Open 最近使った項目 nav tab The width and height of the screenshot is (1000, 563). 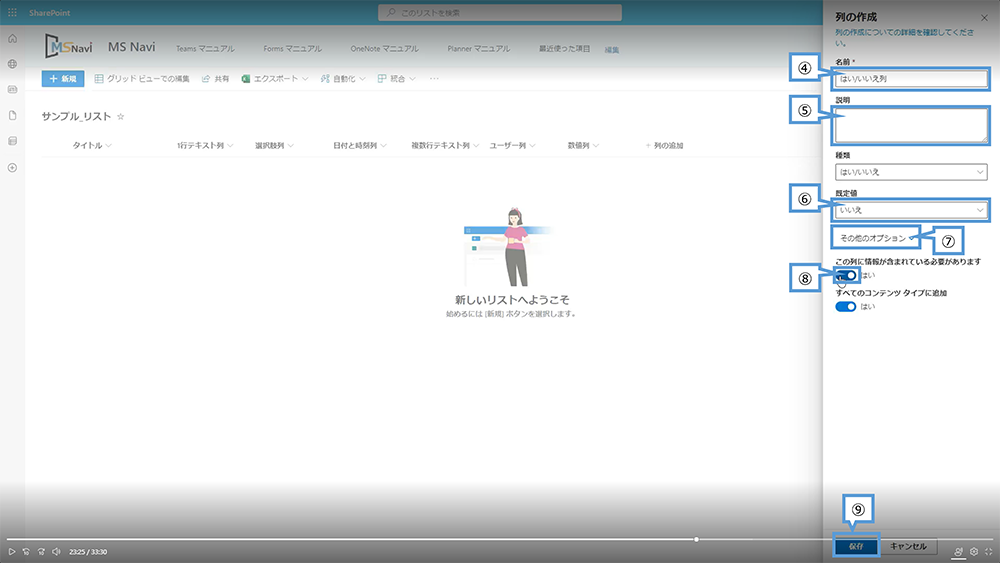tap(564, 48)
